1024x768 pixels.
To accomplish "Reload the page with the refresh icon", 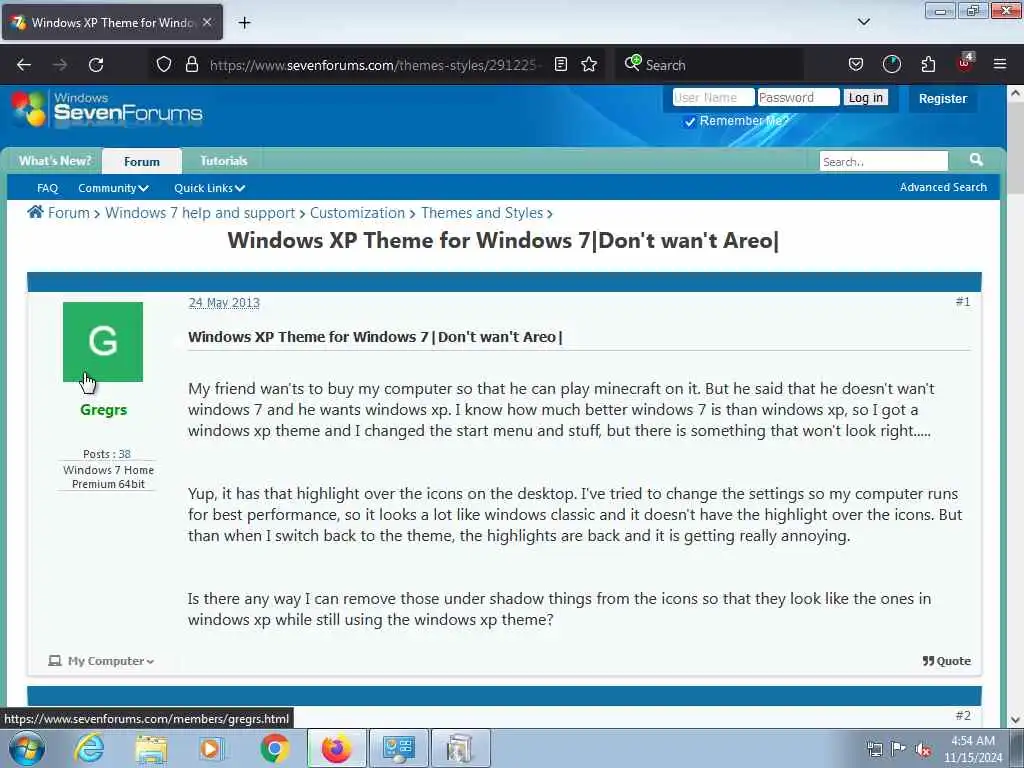I will (96, 65).
